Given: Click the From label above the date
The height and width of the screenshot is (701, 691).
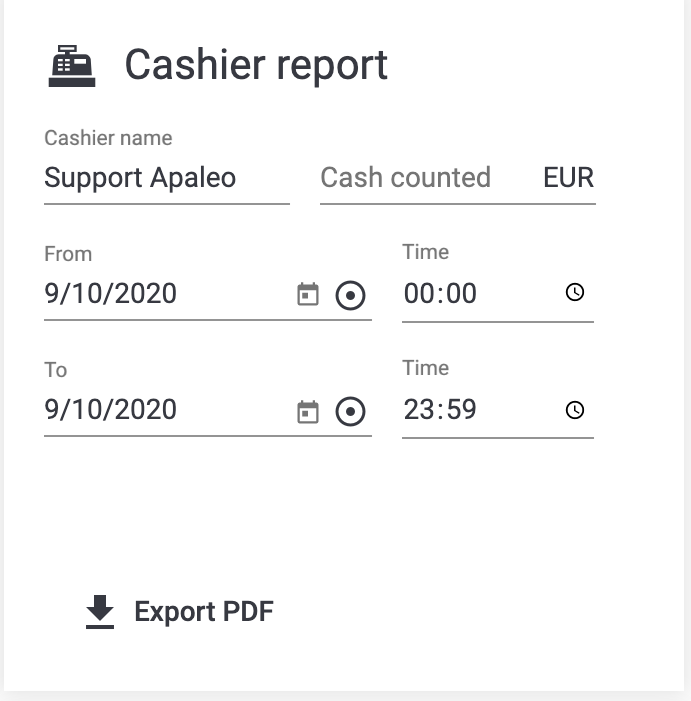Looking at the screenshot, I should [68, 254].
